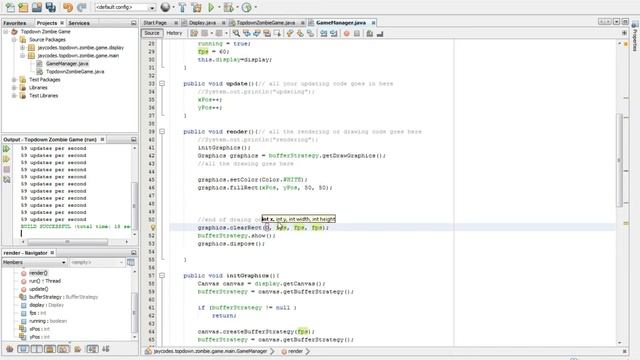Select TopdownZombieGame.java in project tree

pyautogui.click(x=75, y=71)
